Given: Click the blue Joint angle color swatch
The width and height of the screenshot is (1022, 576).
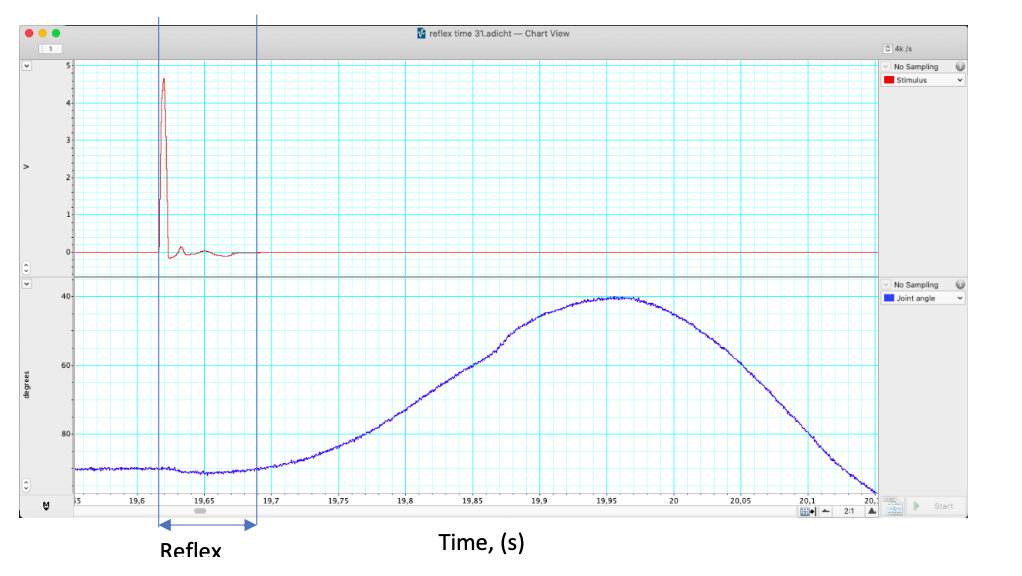Looking at the screenshot, I should 889,298.
